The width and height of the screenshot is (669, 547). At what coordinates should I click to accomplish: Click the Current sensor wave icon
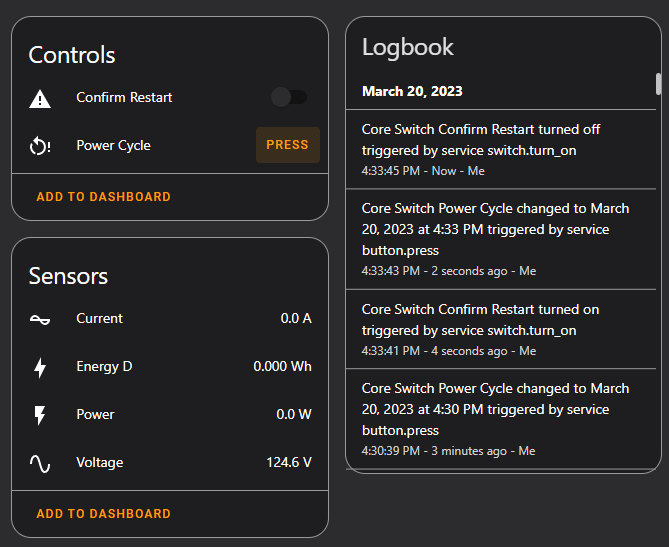click(x=40, y=319)
